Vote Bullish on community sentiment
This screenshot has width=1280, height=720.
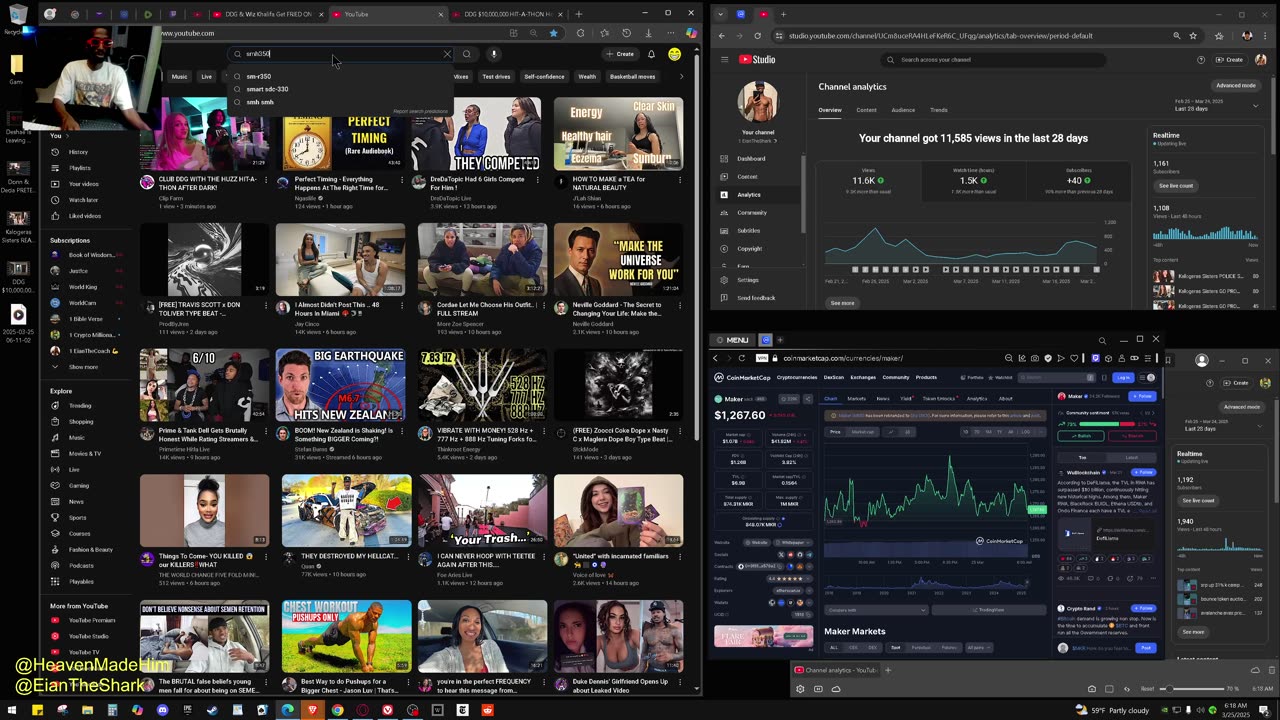pyautogui.click(x=1083, y=436)
